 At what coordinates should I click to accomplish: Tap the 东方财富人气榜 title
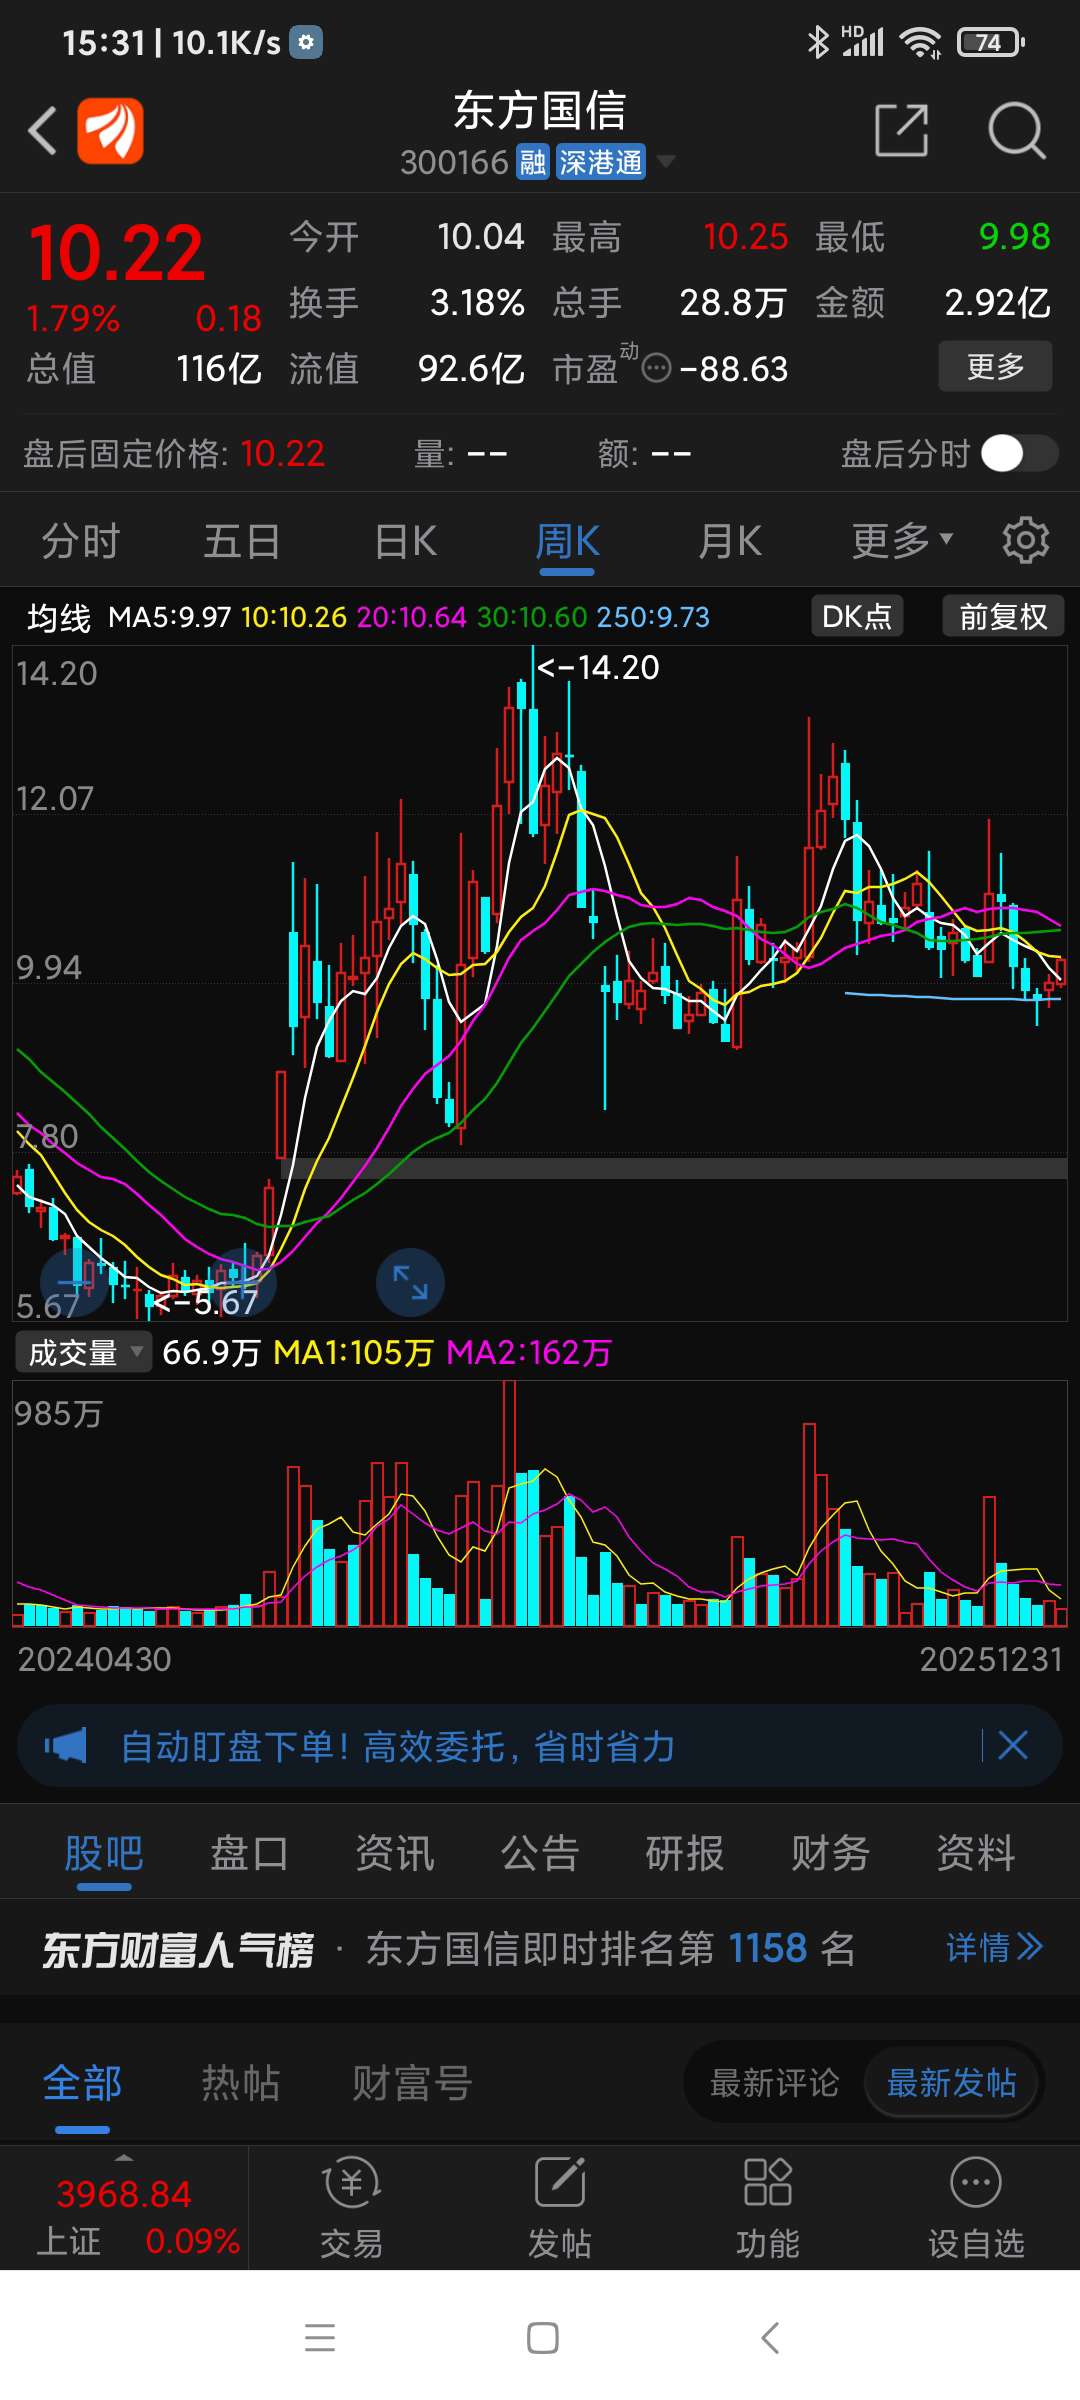coord(178,1949)
